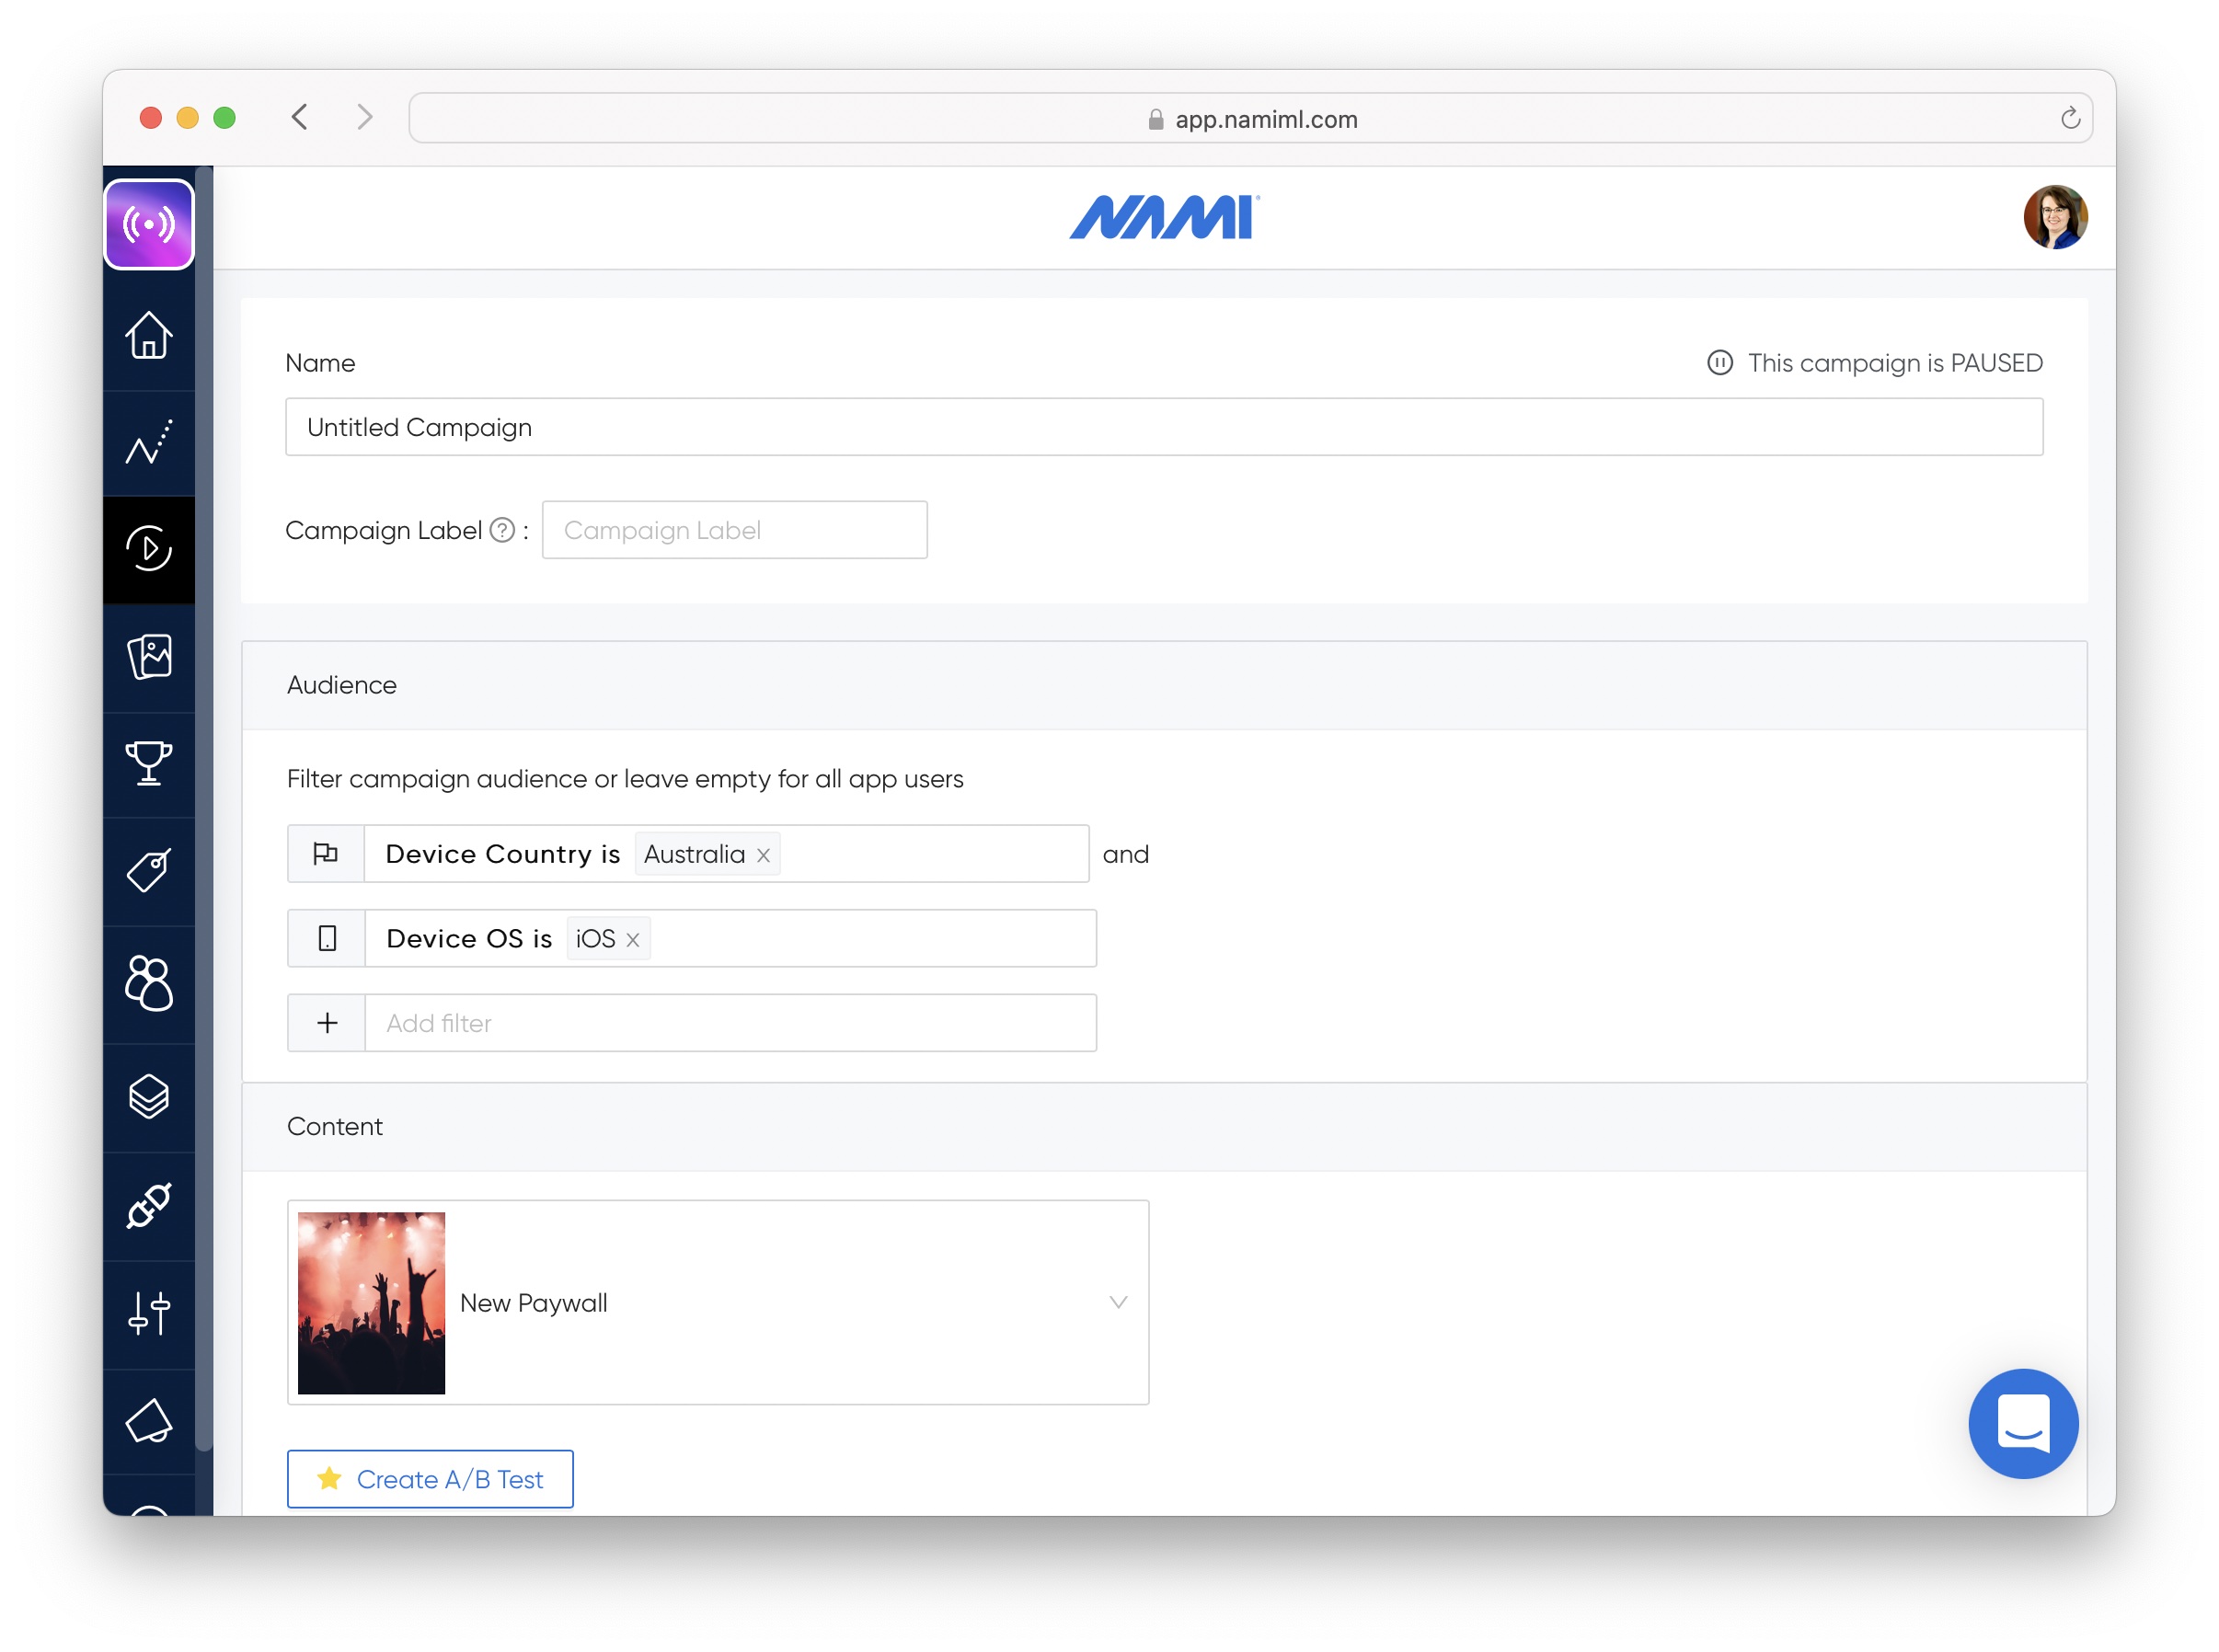
Task: Select the Campaigns play icon in sidebar
Action: point(149,549)
